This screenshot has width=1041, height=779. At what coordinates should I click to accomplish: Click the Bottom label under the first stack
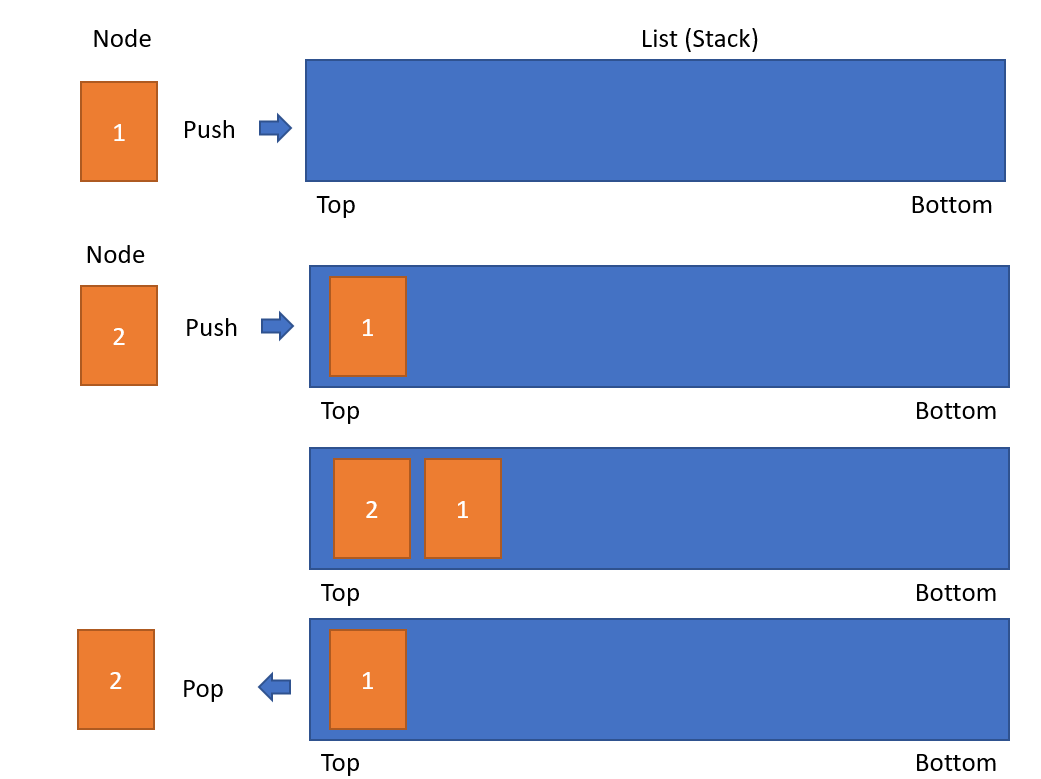(951, 205)
